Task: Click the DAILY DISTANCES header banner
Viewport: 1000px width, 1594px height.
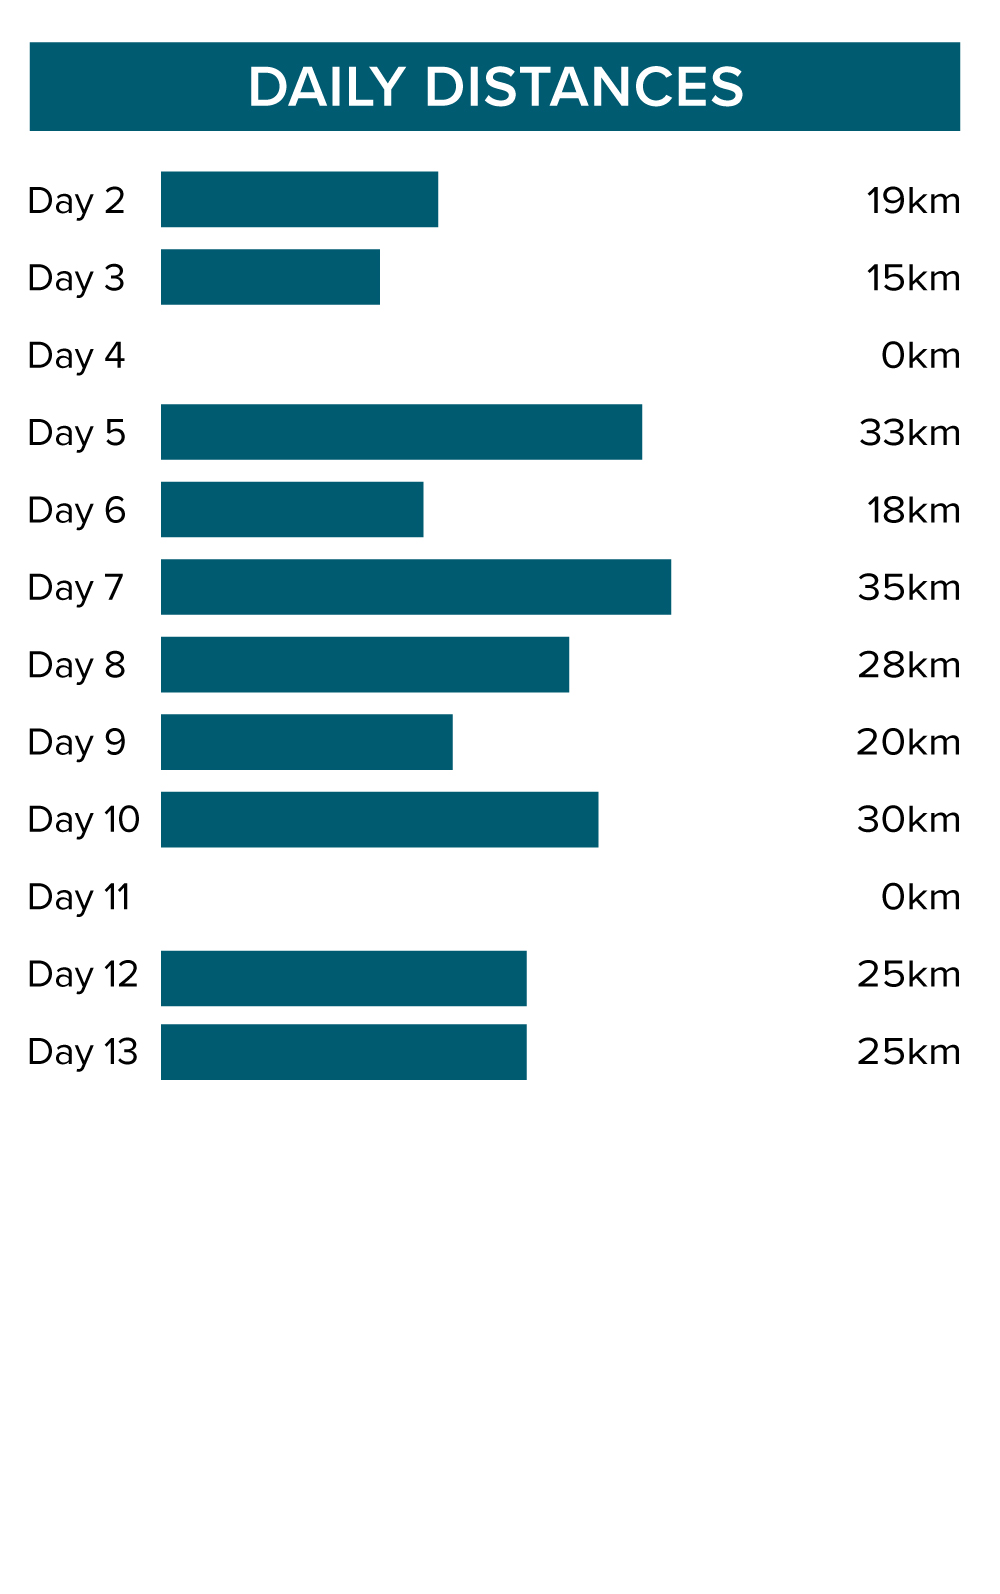Action: tap(495, 87)
